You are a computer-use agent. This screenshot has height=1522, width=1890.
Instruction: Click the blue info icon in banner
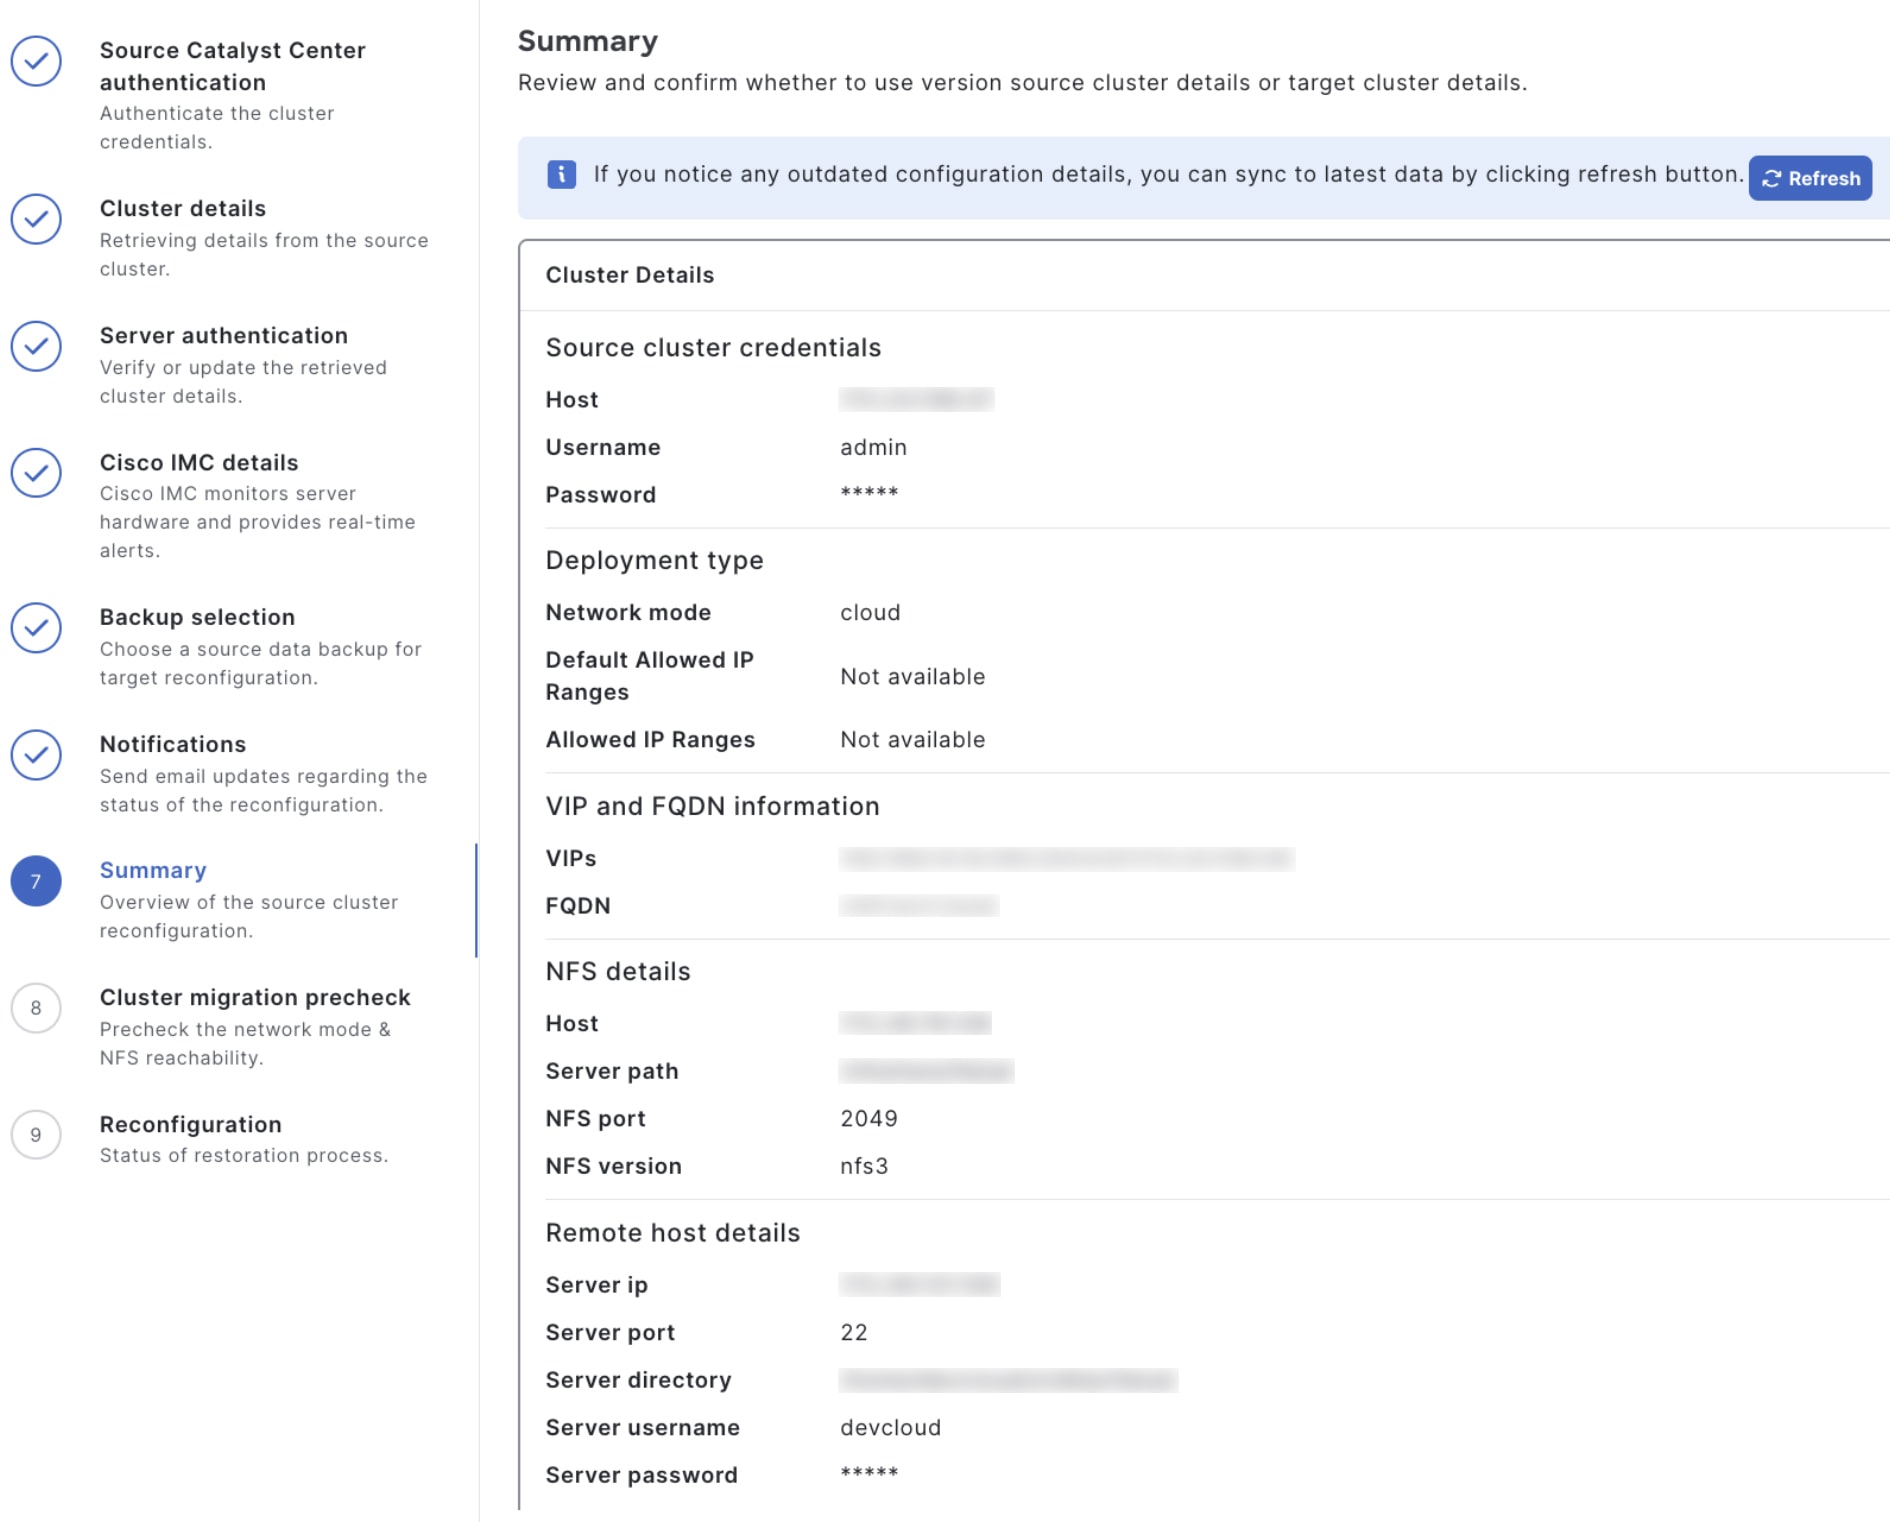click(x=561, y=175)
